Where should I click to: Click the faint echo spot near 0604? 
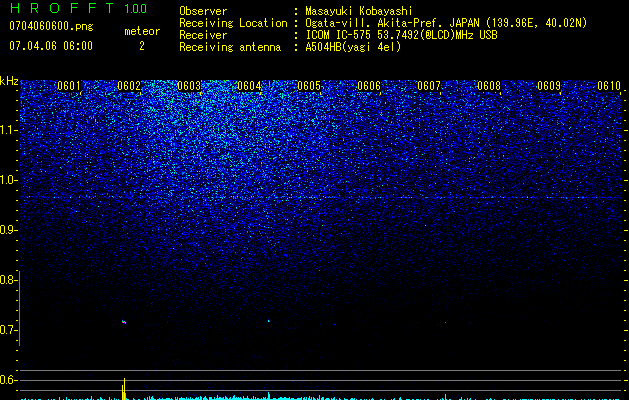tap(268, 321)
